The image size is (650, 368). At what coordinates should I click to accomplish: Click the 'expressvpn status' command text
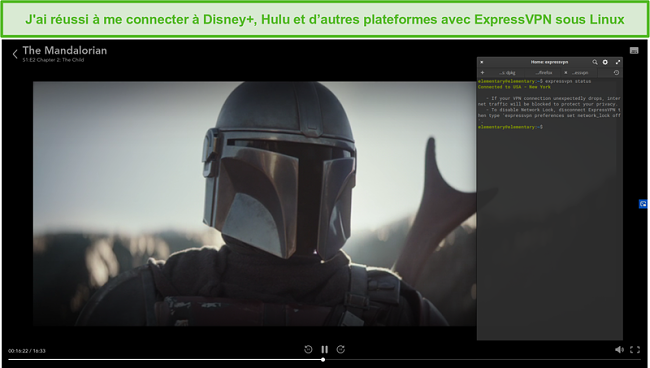point(568,81)
